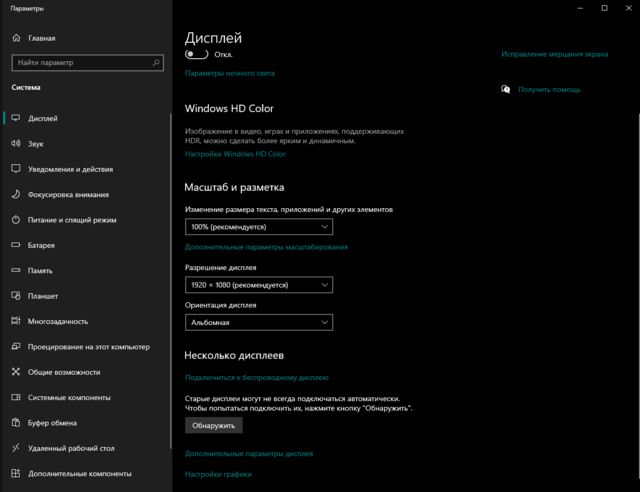Click the Focus assist moon icon
Image resolution: width=640 pixels, height=492 pixels.
coord(16,195)
